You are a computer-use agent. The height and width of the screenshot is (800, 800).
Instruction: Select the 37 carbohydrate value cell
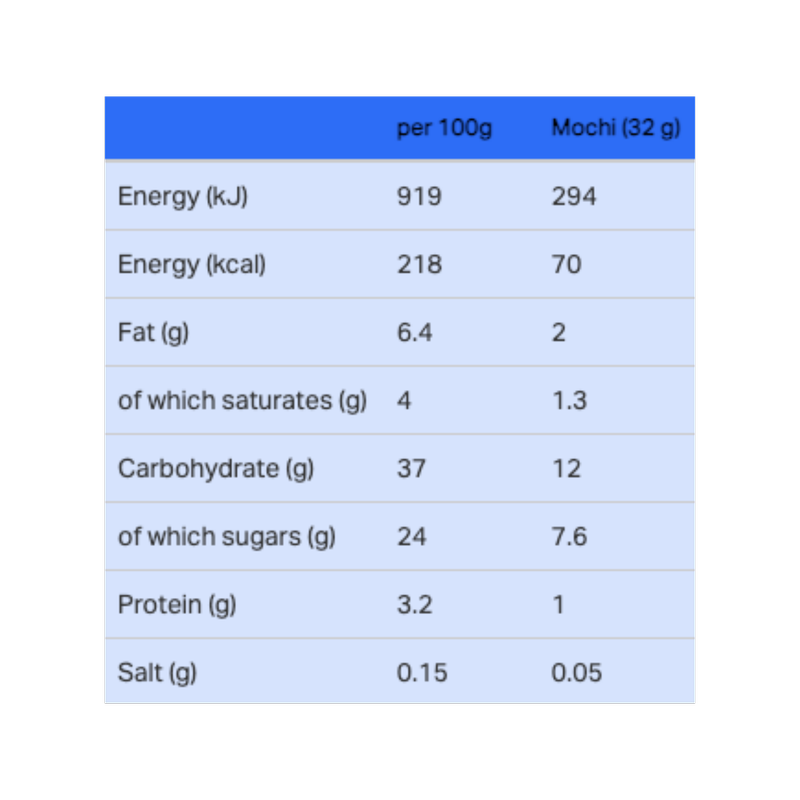(411, 468)
